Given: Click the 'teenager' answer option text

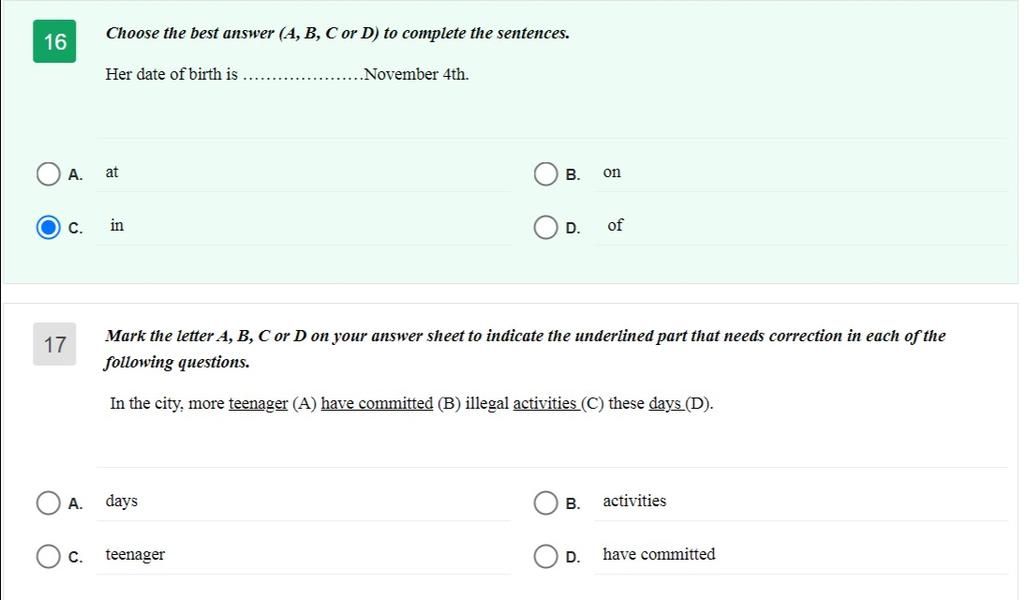Looking at the screenshot, I should 135,555.
